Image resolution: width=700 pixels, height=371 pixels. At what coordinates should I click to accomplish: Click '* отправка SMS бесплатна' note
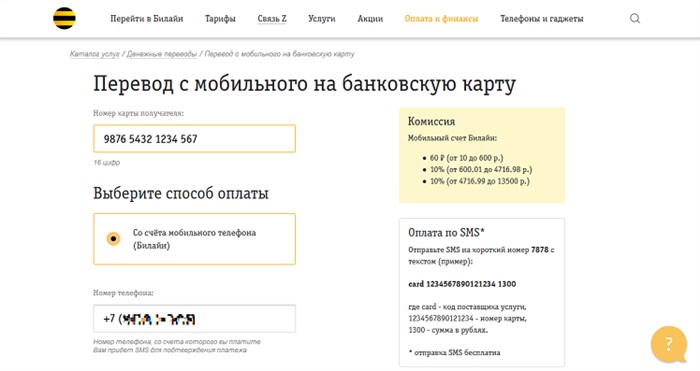click(454, 353)
